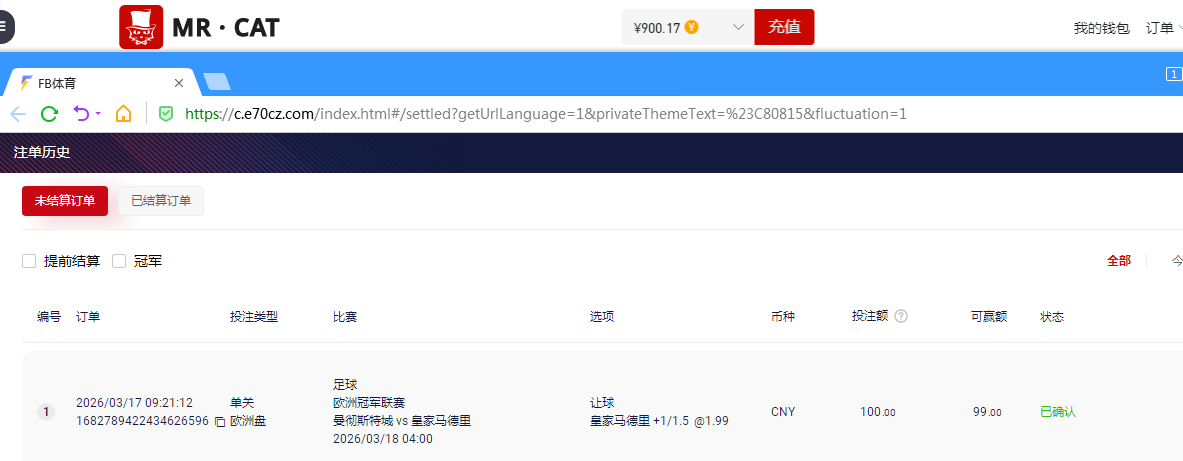
Task: Click order time 2026/03/17 09:21:12
Action: [134, 403]
